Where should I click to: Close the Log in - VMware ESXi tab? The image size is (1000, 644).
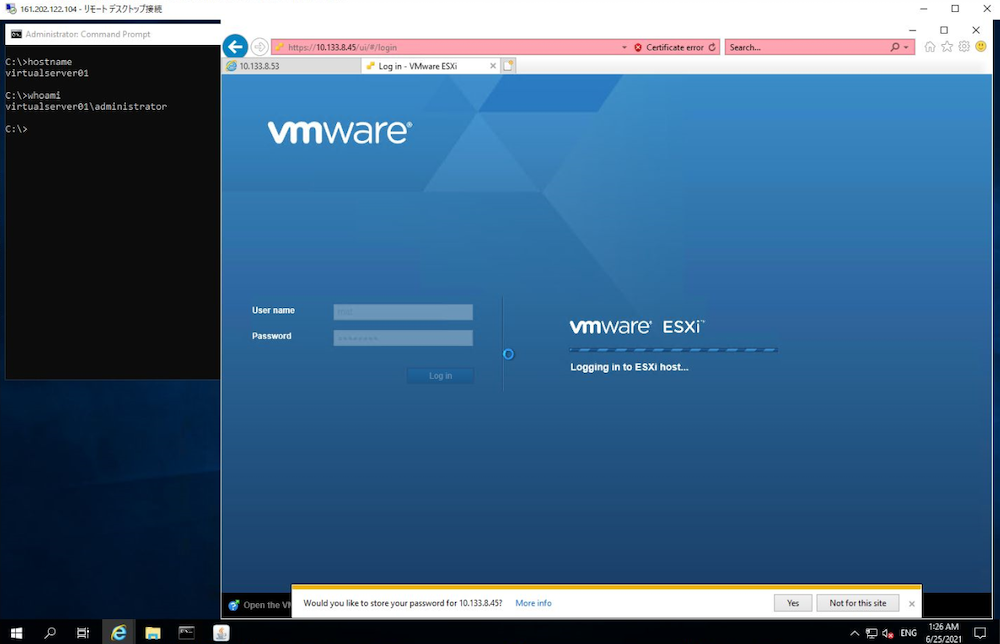click(x=492, y=66)
